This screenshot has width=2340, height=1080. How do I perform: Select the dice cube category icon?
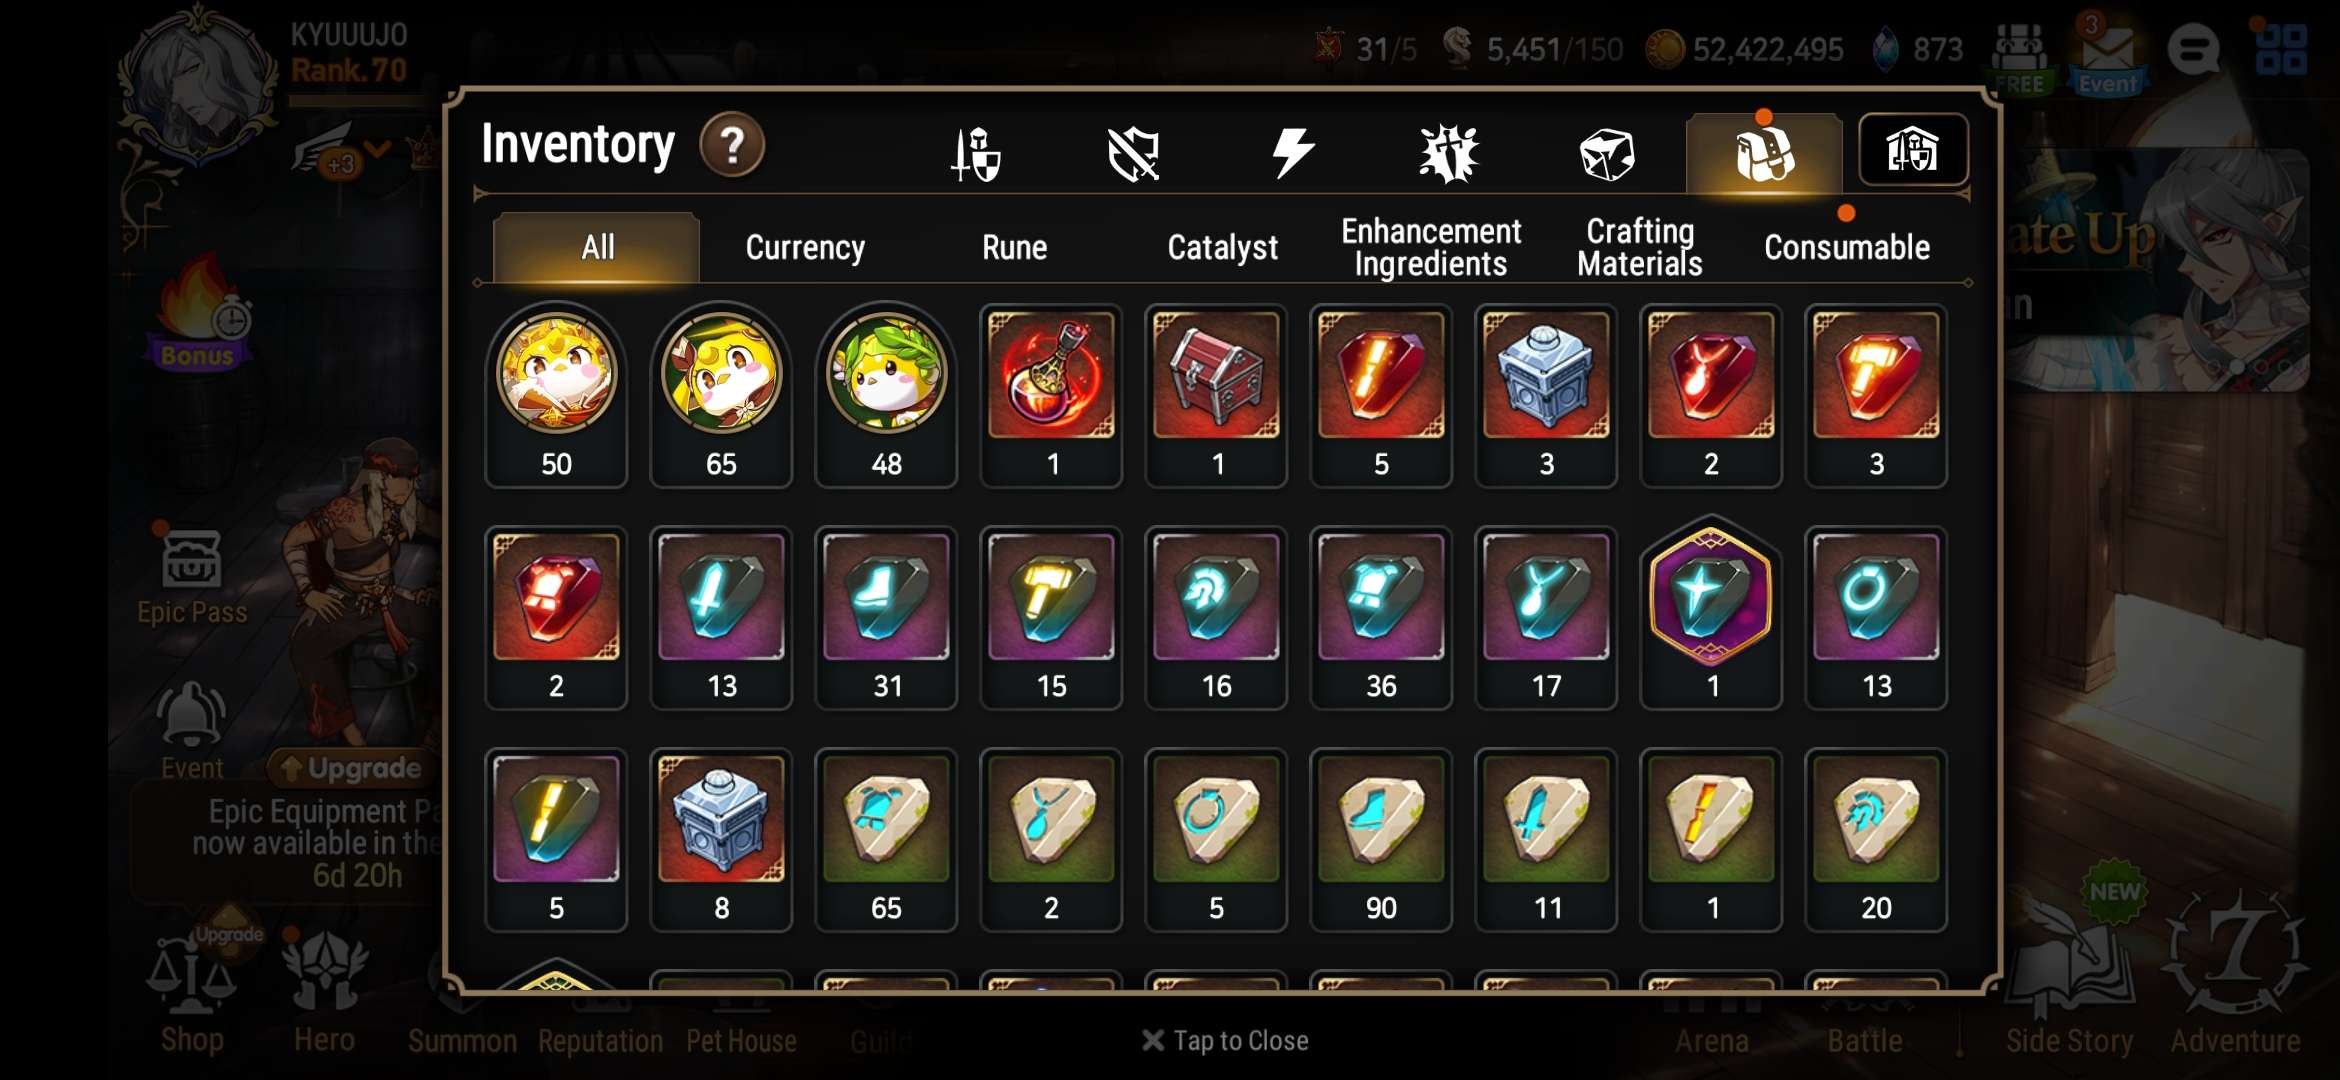1607,155
